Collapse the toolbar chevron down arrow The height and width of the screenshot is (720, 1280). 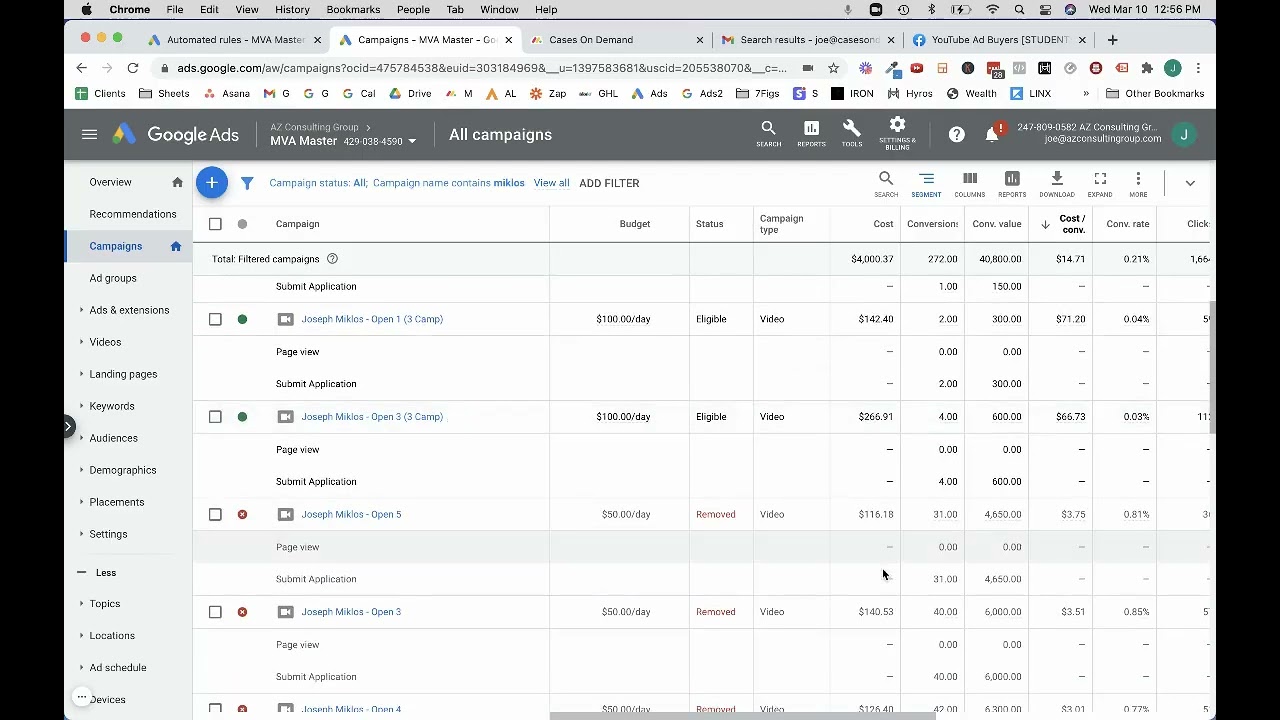[1190, 183]
